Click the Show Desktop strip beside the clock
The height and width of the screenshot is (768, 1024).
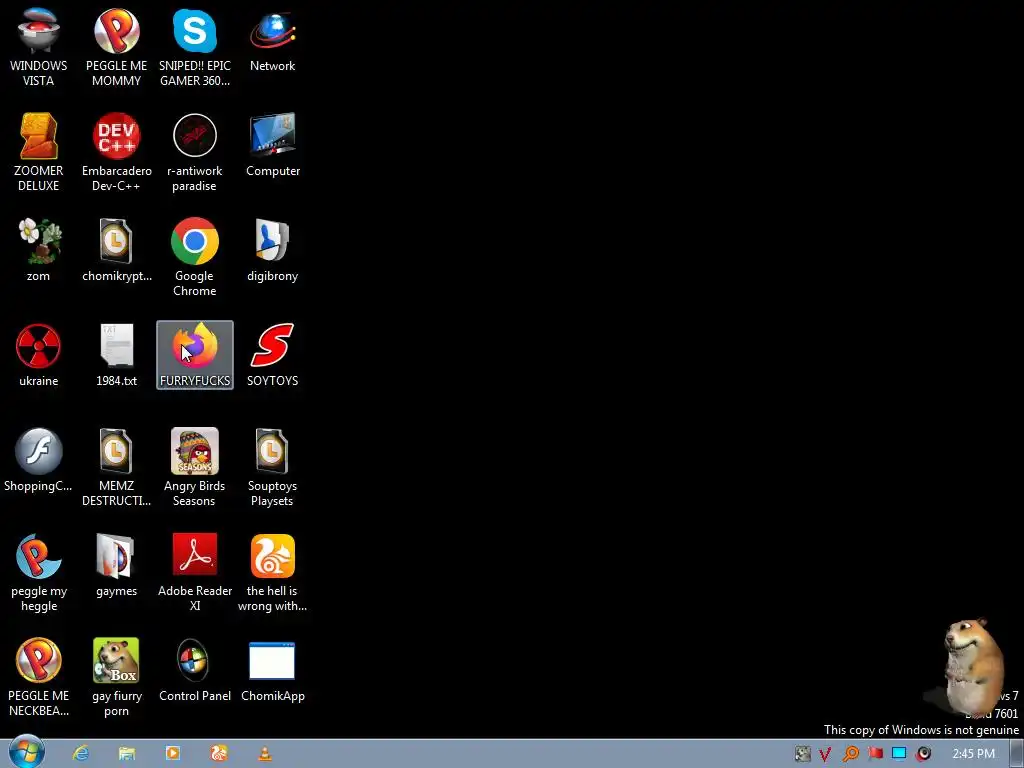(1017, 754)
